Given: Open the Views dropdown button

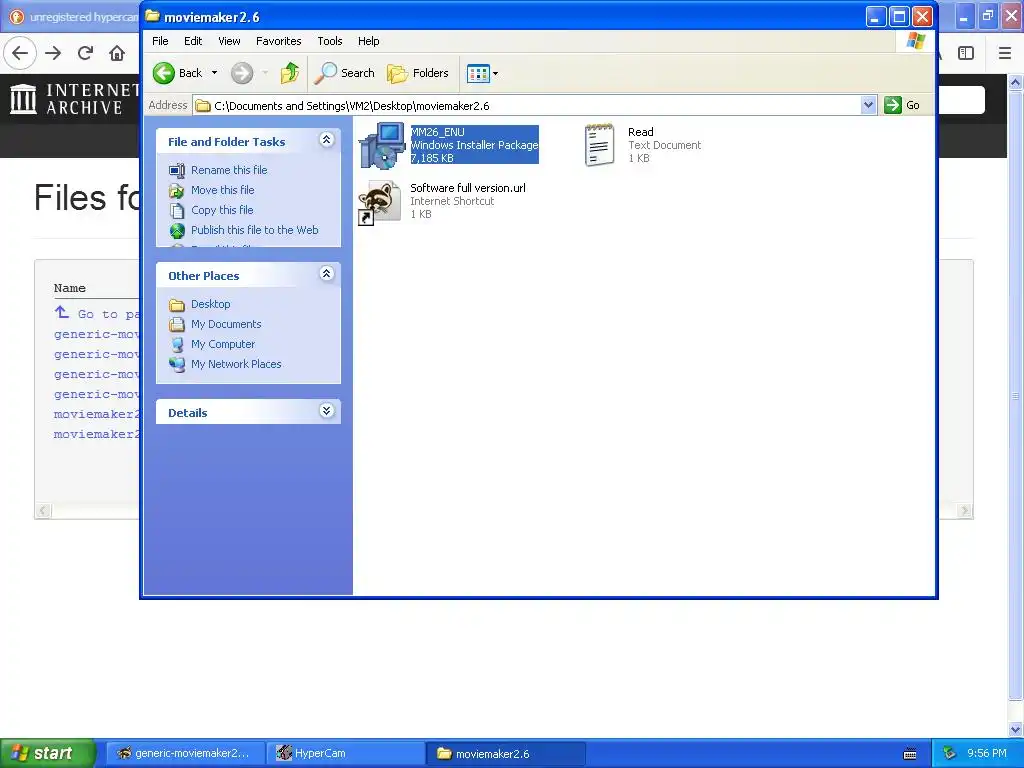Looking at the screenshot, I should pyautogui.click(x=483, y=73).
